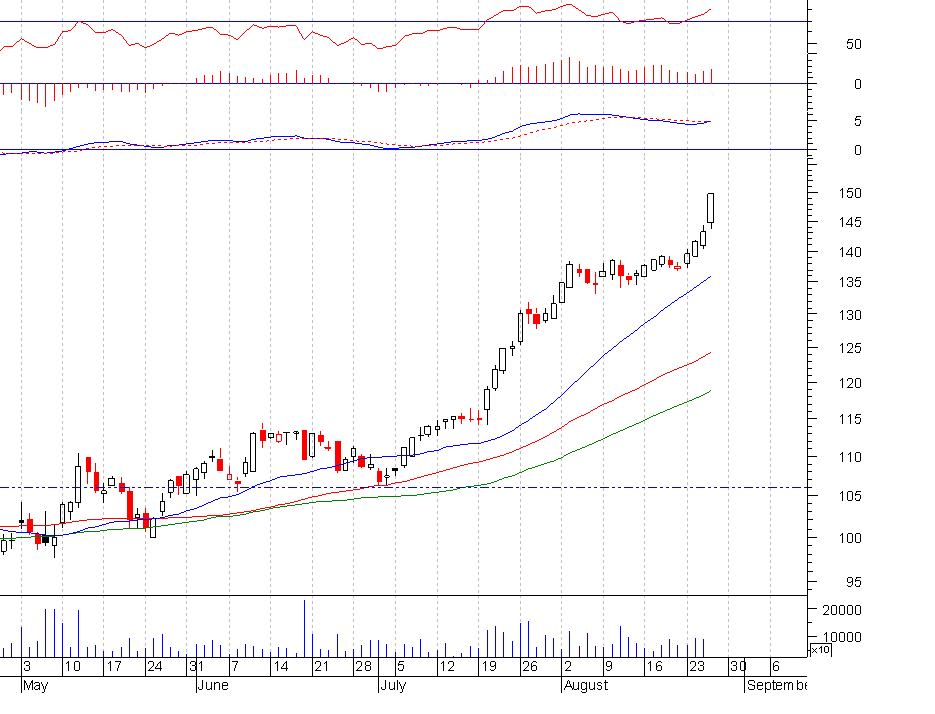Viewport: 935px width, 714px height.
Task: Click the date label '3' in May
Action: [27, 666]
